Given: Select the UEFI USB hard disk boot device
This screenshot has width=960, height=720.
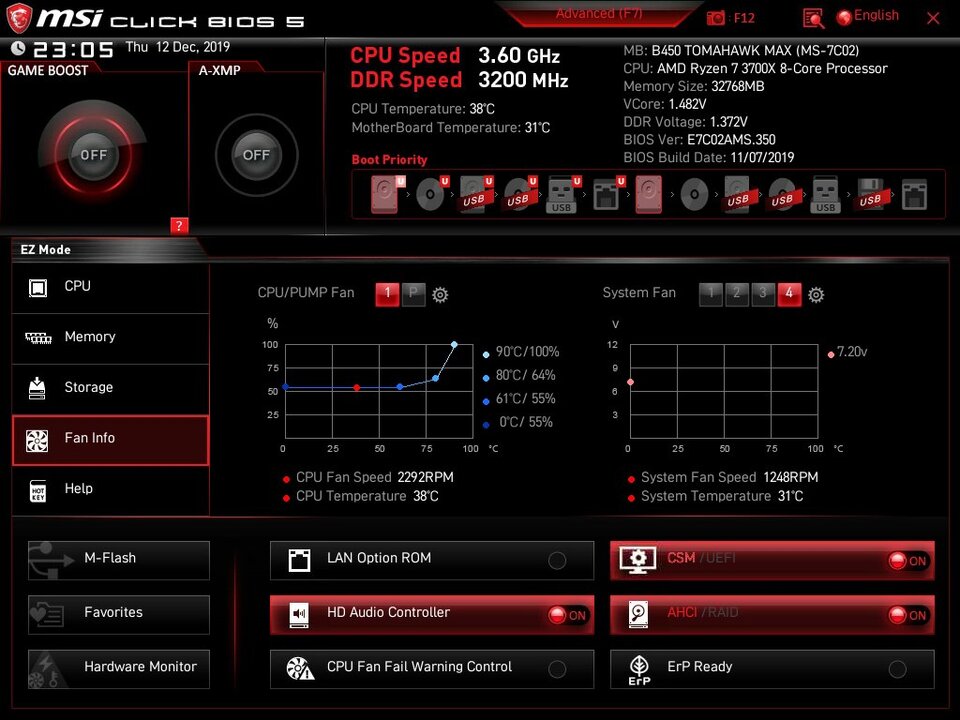Looking at the screenshot, I should click(476, 194).
